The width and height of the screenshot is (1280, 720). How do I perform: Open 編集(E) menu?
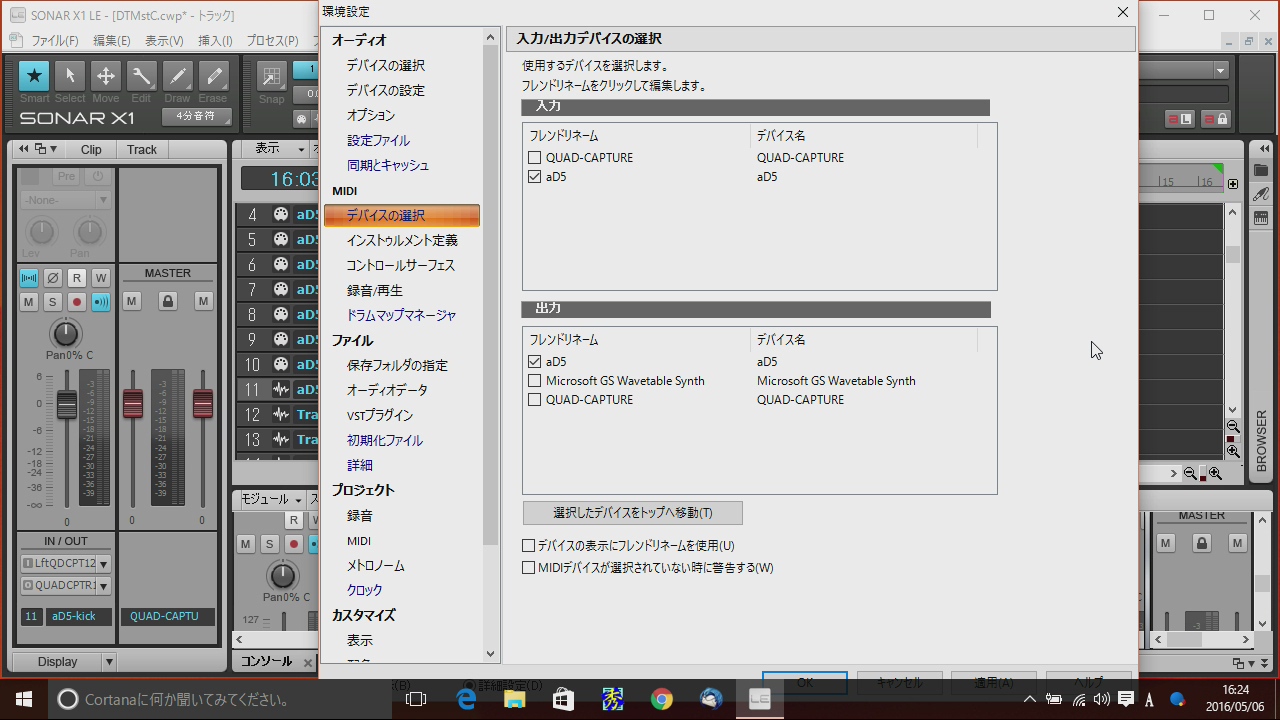click(111, 41)
